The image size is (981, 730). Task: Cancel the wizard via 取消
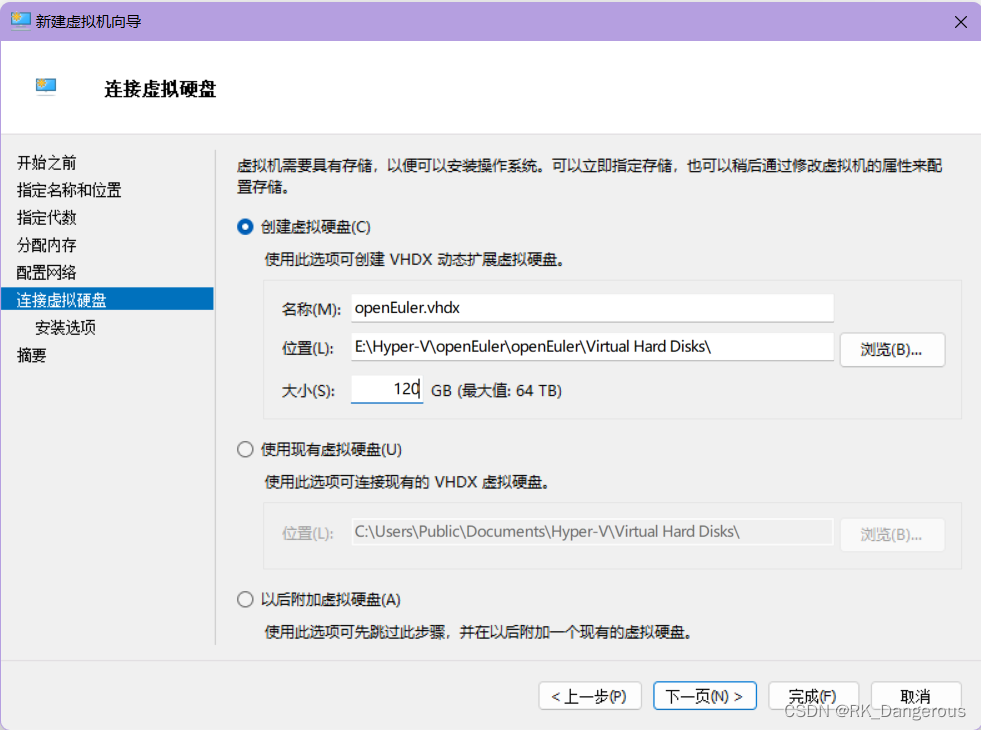pyautogui.click(x=916, y=695)
